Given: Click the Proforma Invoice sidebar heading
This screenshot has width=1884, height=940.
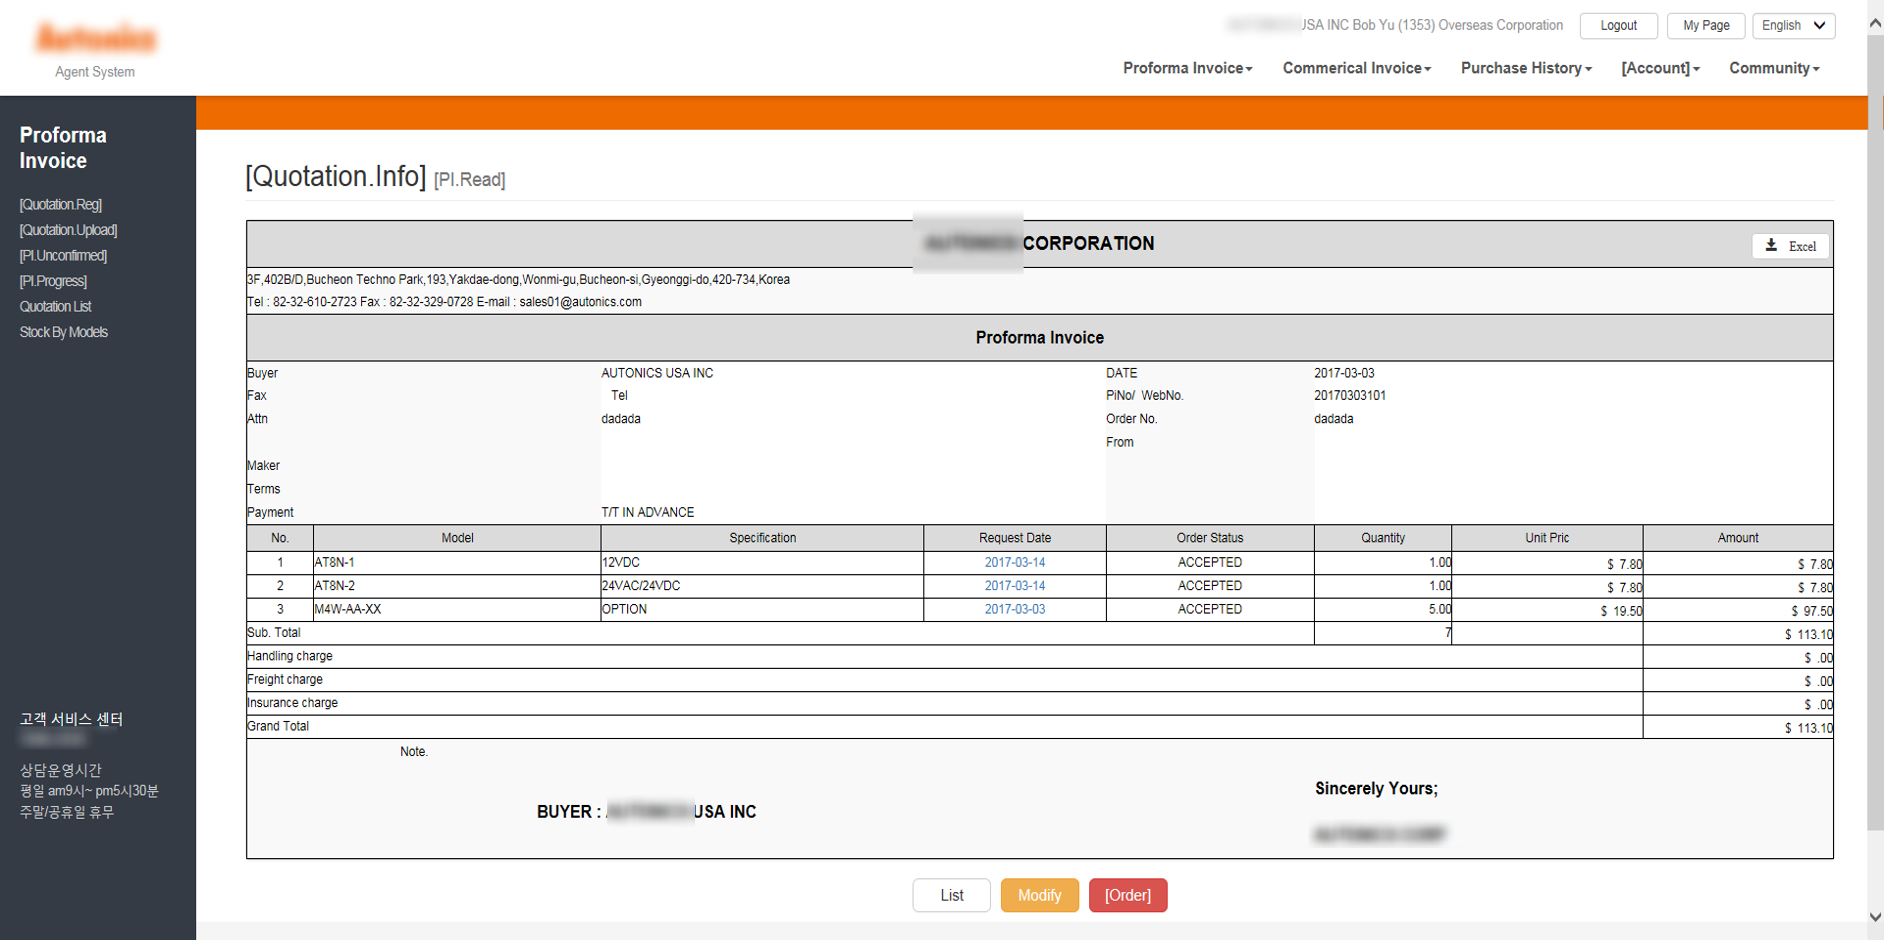Looking at the screenshot, I should pyautogui.click(x=63, y=148).
